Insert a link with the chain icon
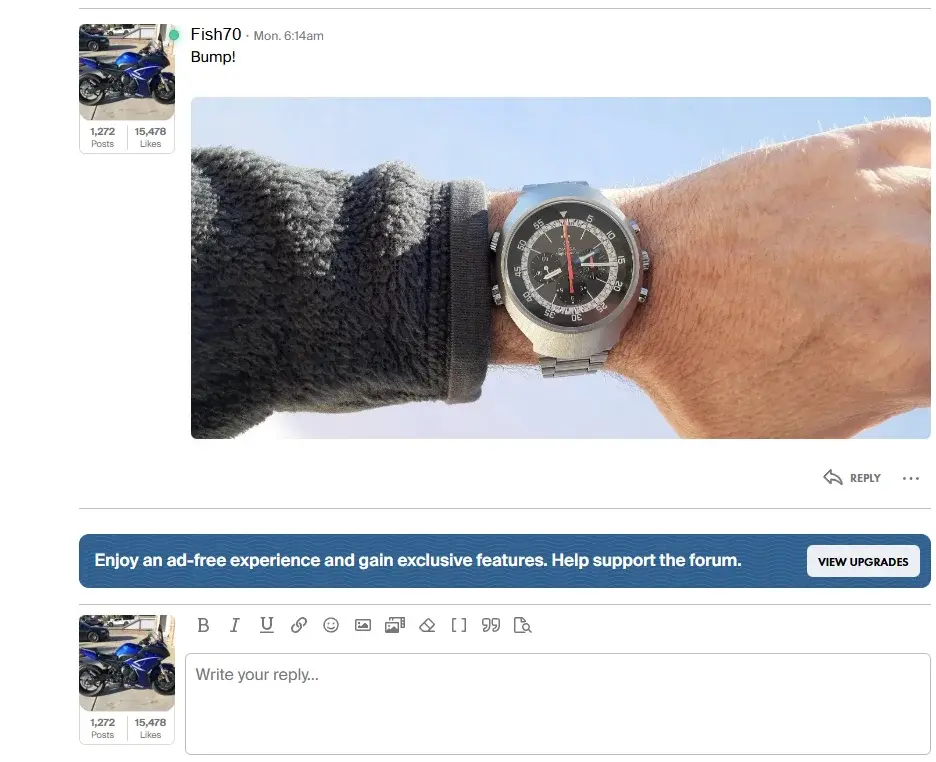This screenshot has width=936, height=762. point(299,625)
